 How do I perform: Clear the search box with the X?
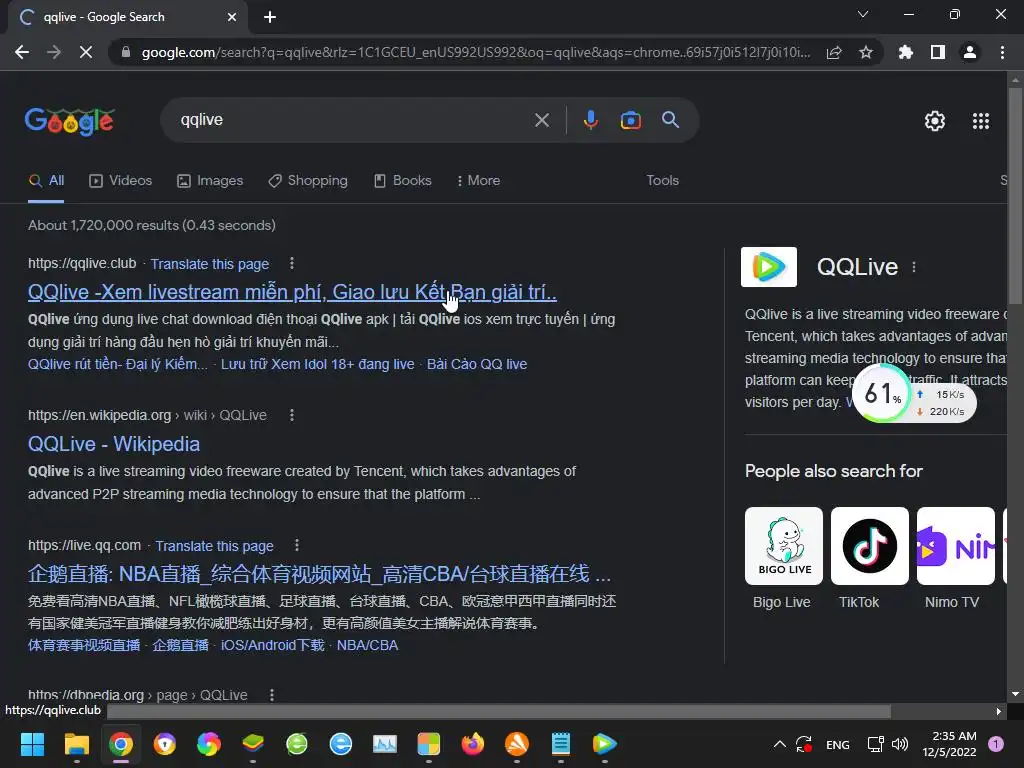(541, 120)
